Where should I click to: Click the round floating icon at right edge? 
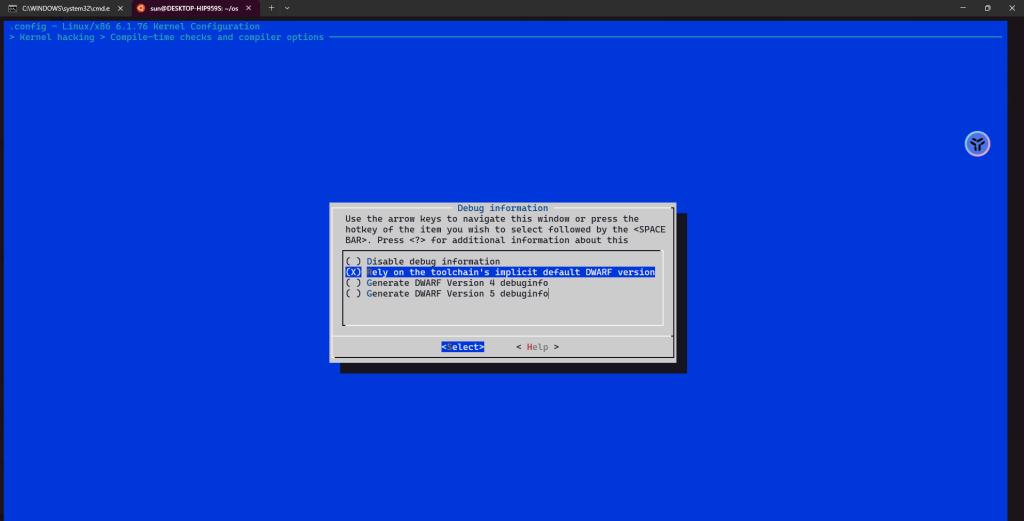977,144
